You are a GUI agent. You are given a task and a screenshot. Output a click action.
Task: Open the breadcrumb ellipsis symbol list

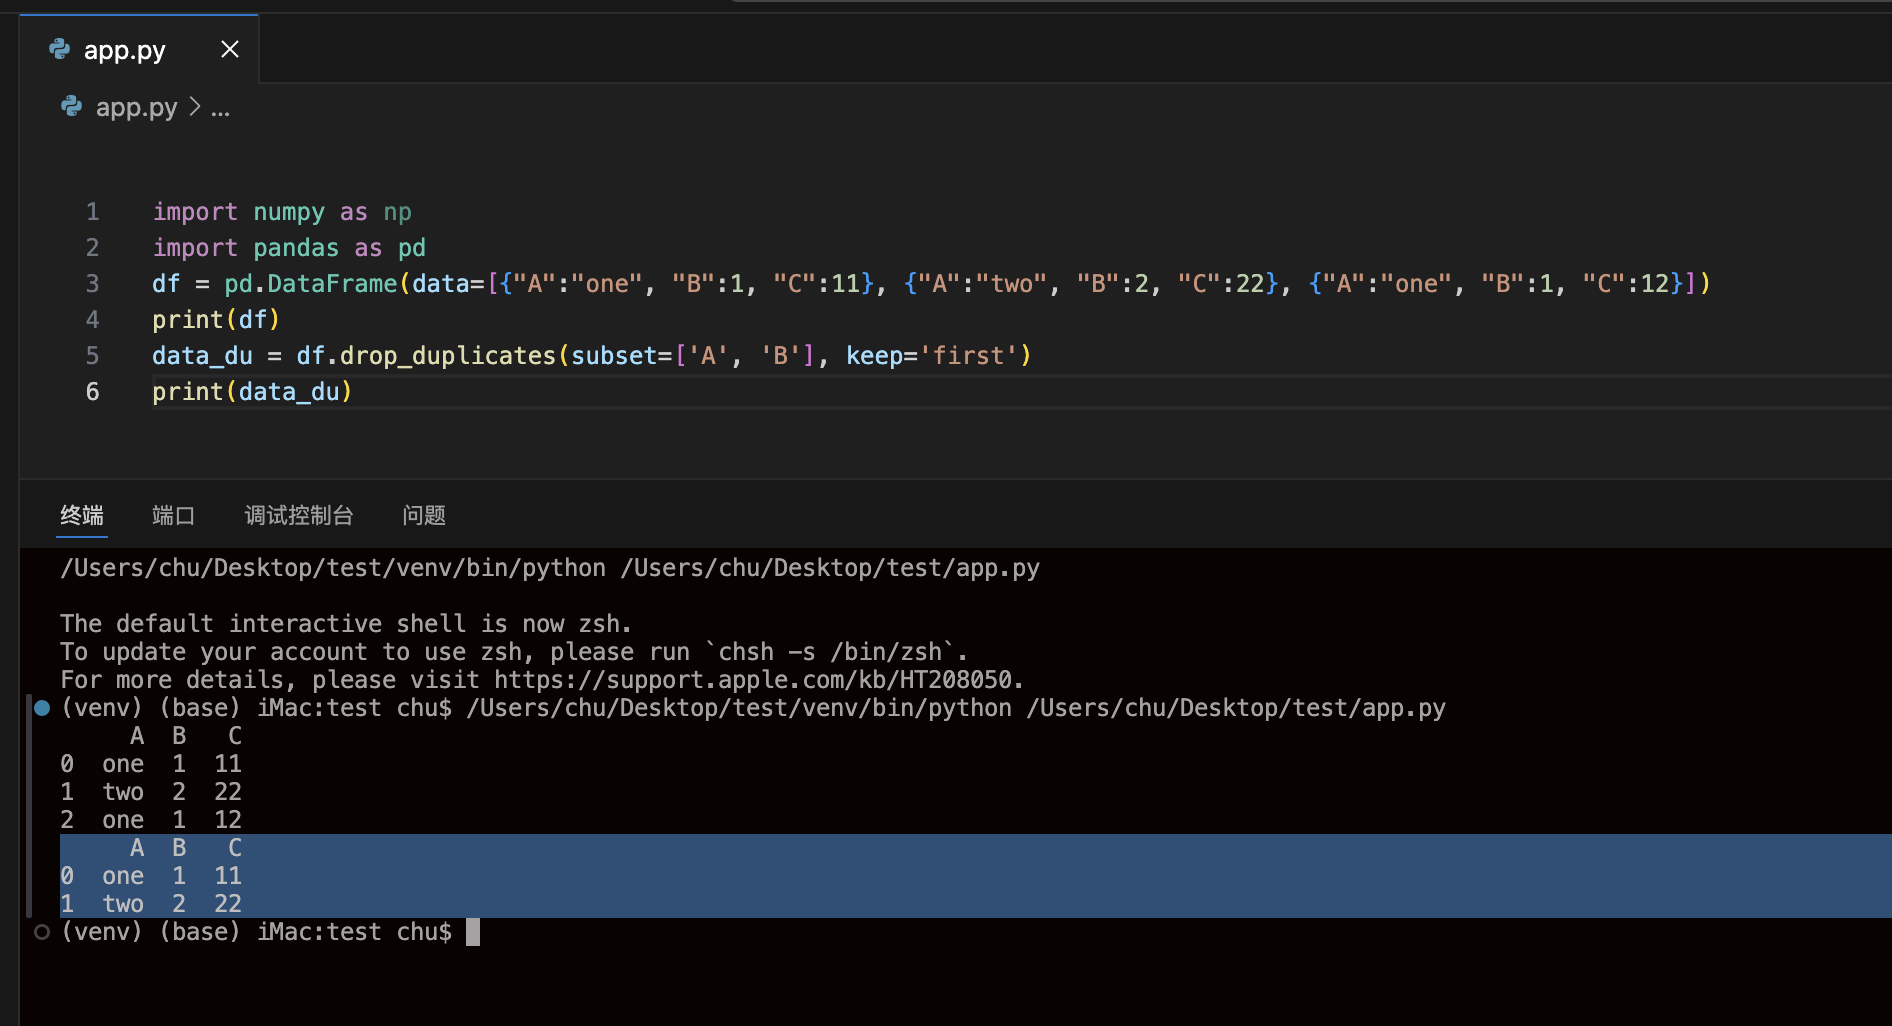220,108
